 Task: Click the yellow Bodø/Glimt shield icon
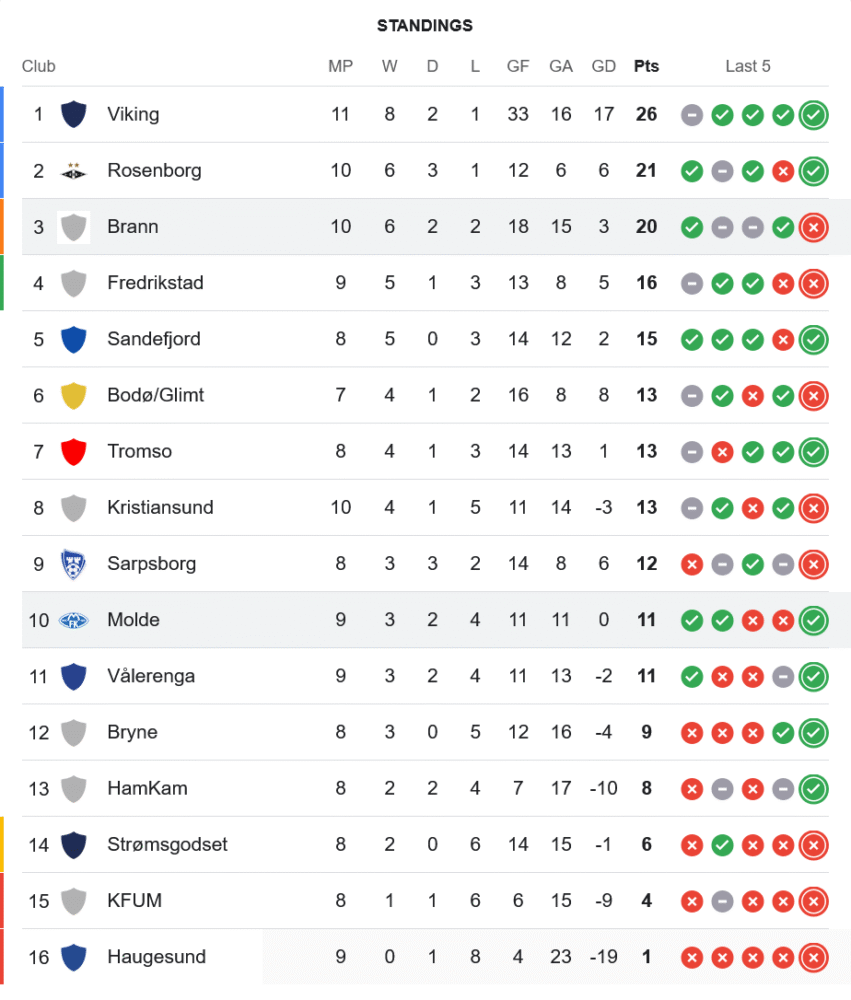point(73,395)
